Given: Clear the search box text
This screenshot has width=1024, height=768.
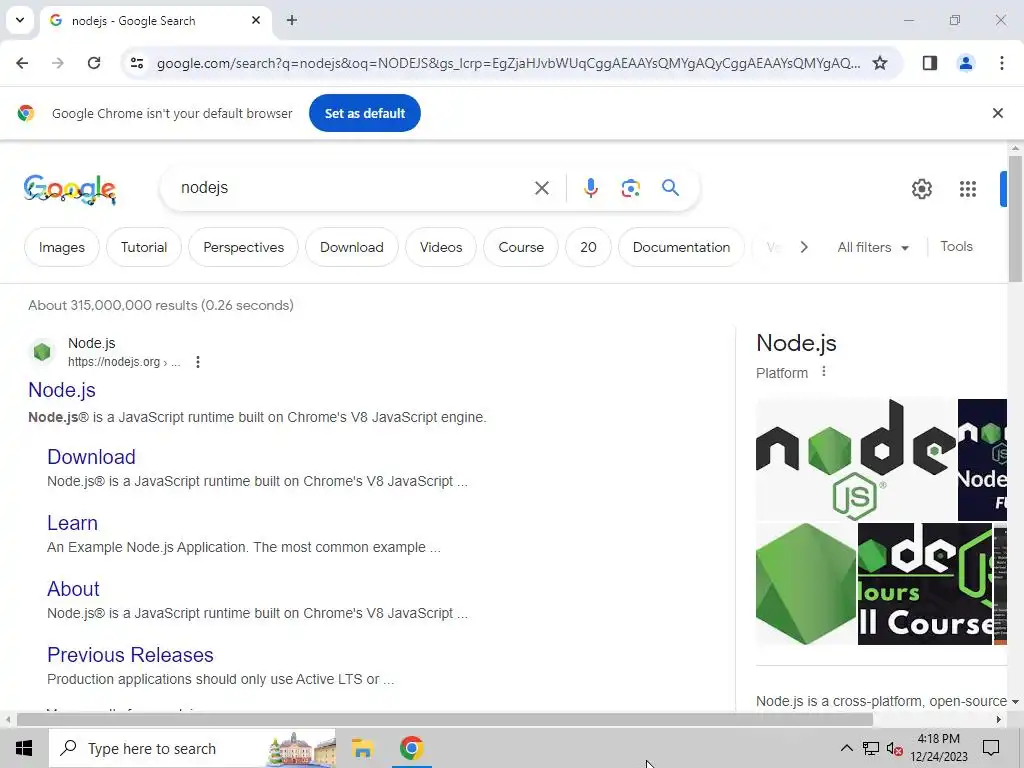Looking at the screenshot, I should [x=541, y=188].
